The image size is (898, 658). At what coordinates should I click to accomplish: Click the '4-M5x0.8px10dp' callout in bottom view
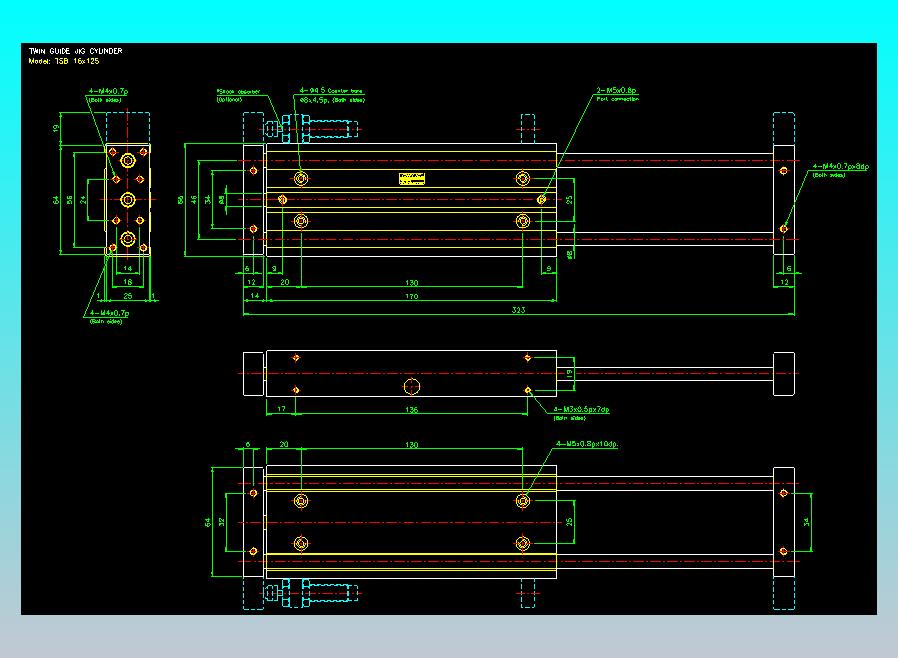pos(587,444)
